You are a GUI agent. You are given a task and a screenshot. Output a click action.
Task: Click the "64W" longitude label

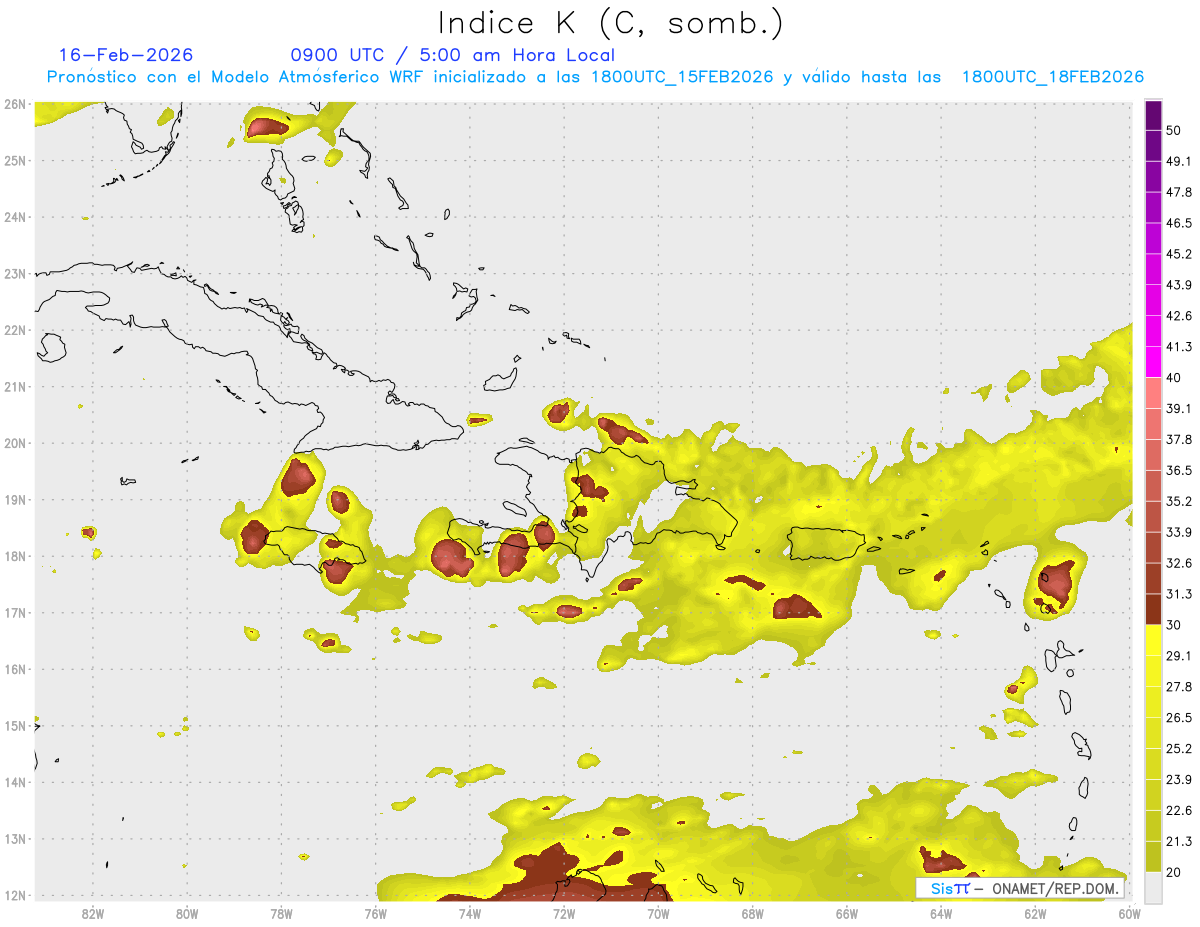tap(941, 913)
